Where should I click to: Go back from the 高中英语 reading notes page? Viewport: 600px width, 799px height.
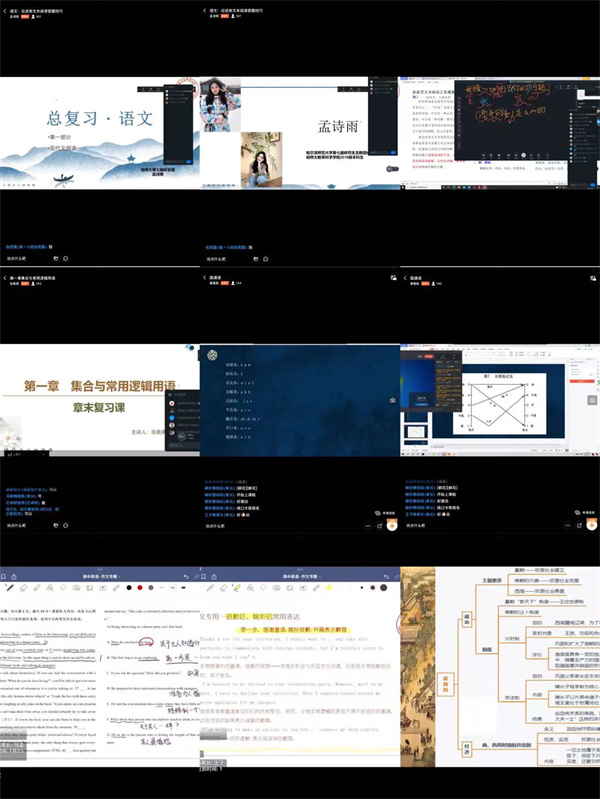pyautogui.click(x=5, y=576)
